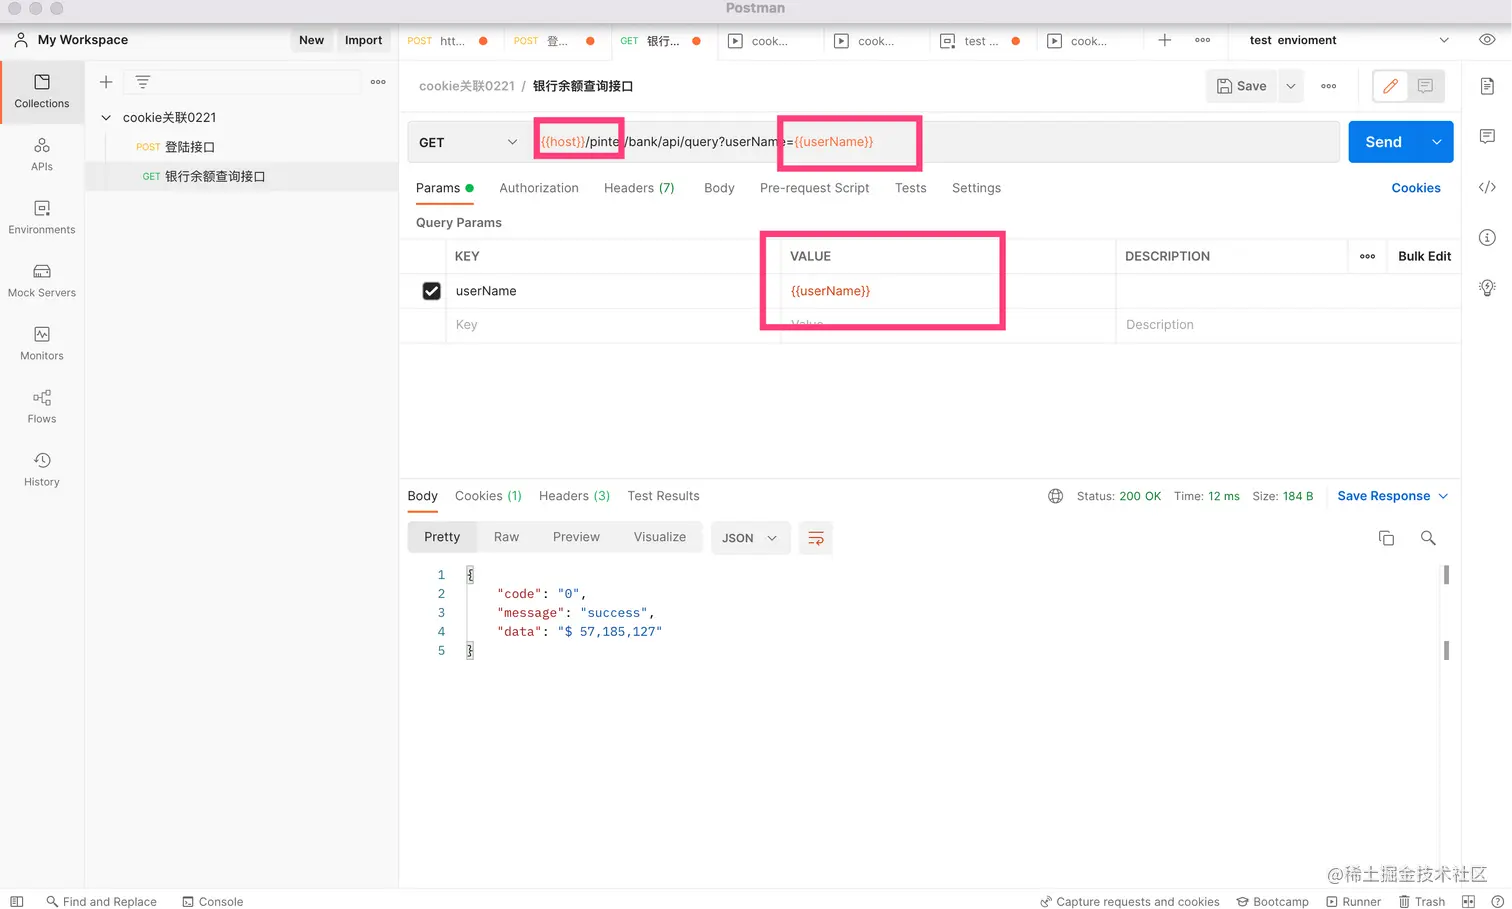This screenshot has width=1512, height=909.
Task: Open the JSON format dropdown
Action: pos(750,538)
